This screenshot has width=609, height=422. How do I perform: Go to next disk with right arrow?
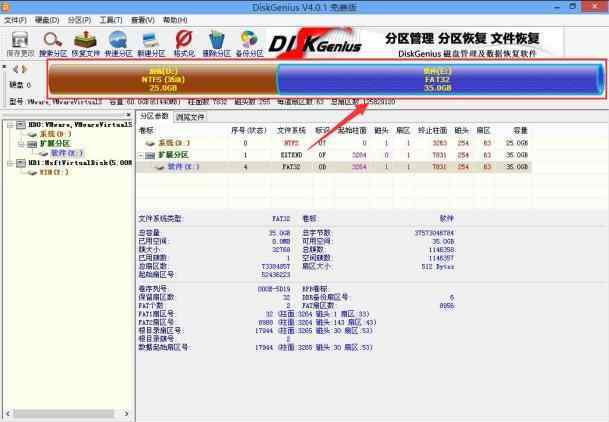click(x=24, y=69)
